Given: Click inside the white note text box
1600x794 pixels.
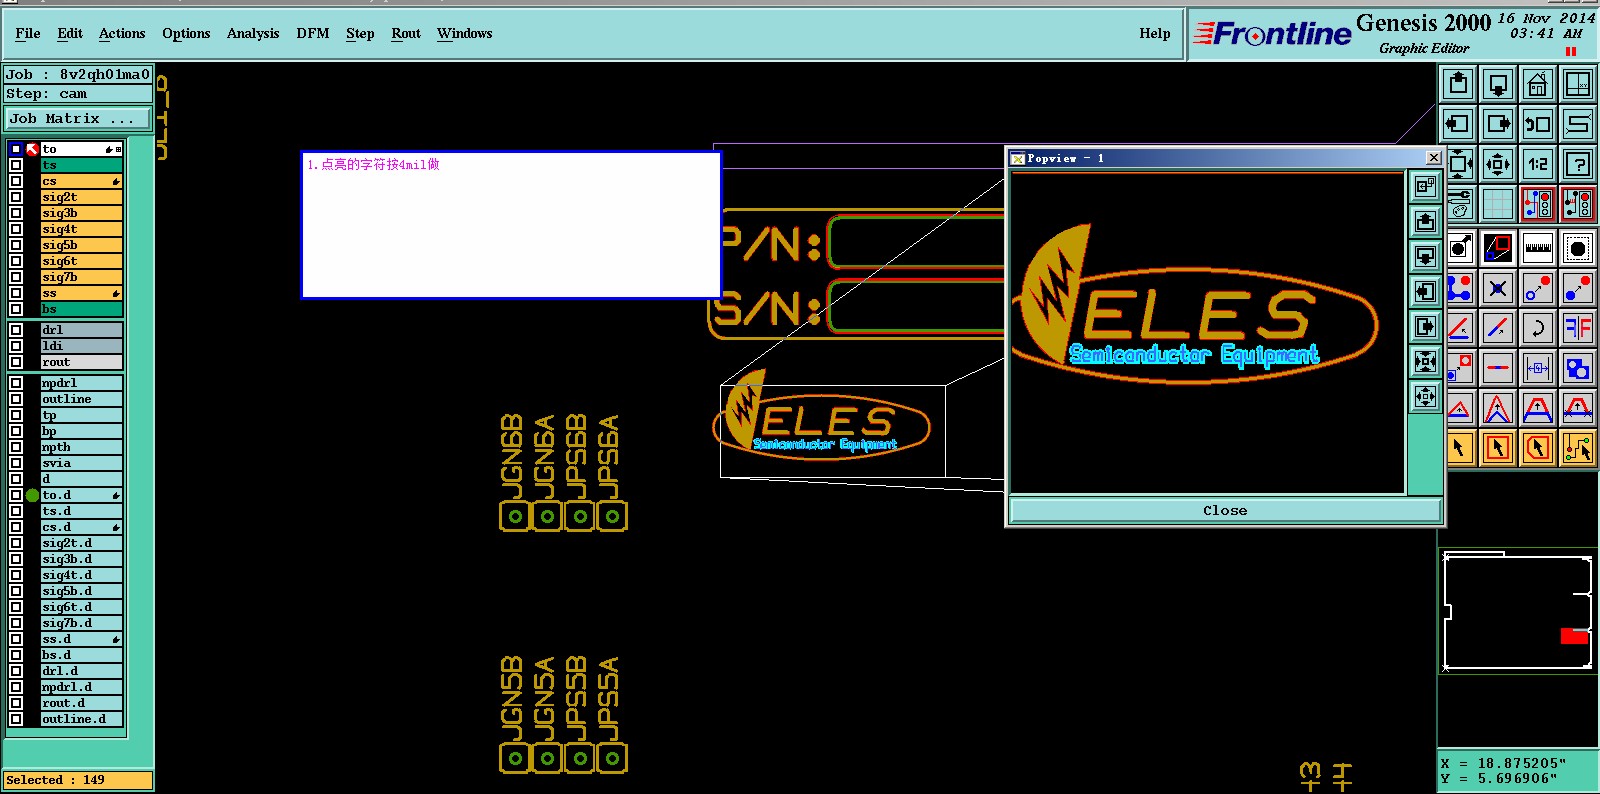Looking at the screenshot, I should click(x=511, y=225).
